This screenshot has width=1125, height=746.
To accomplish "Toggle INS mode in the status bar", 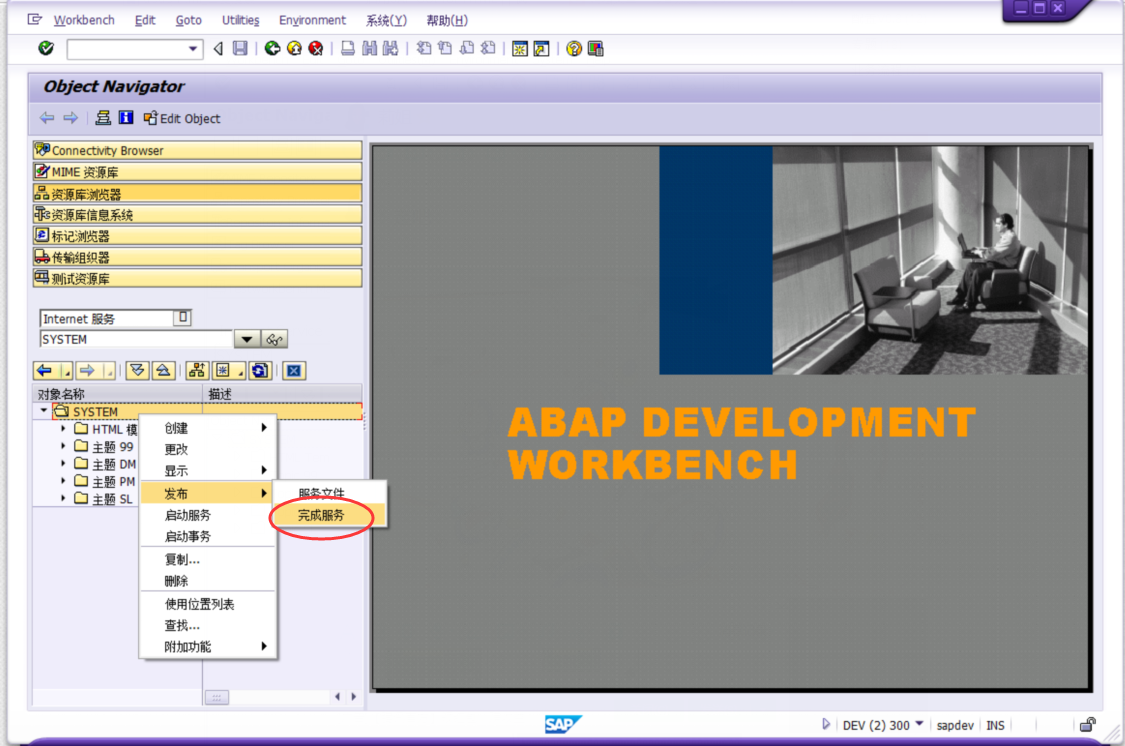I will coord(996,724).
